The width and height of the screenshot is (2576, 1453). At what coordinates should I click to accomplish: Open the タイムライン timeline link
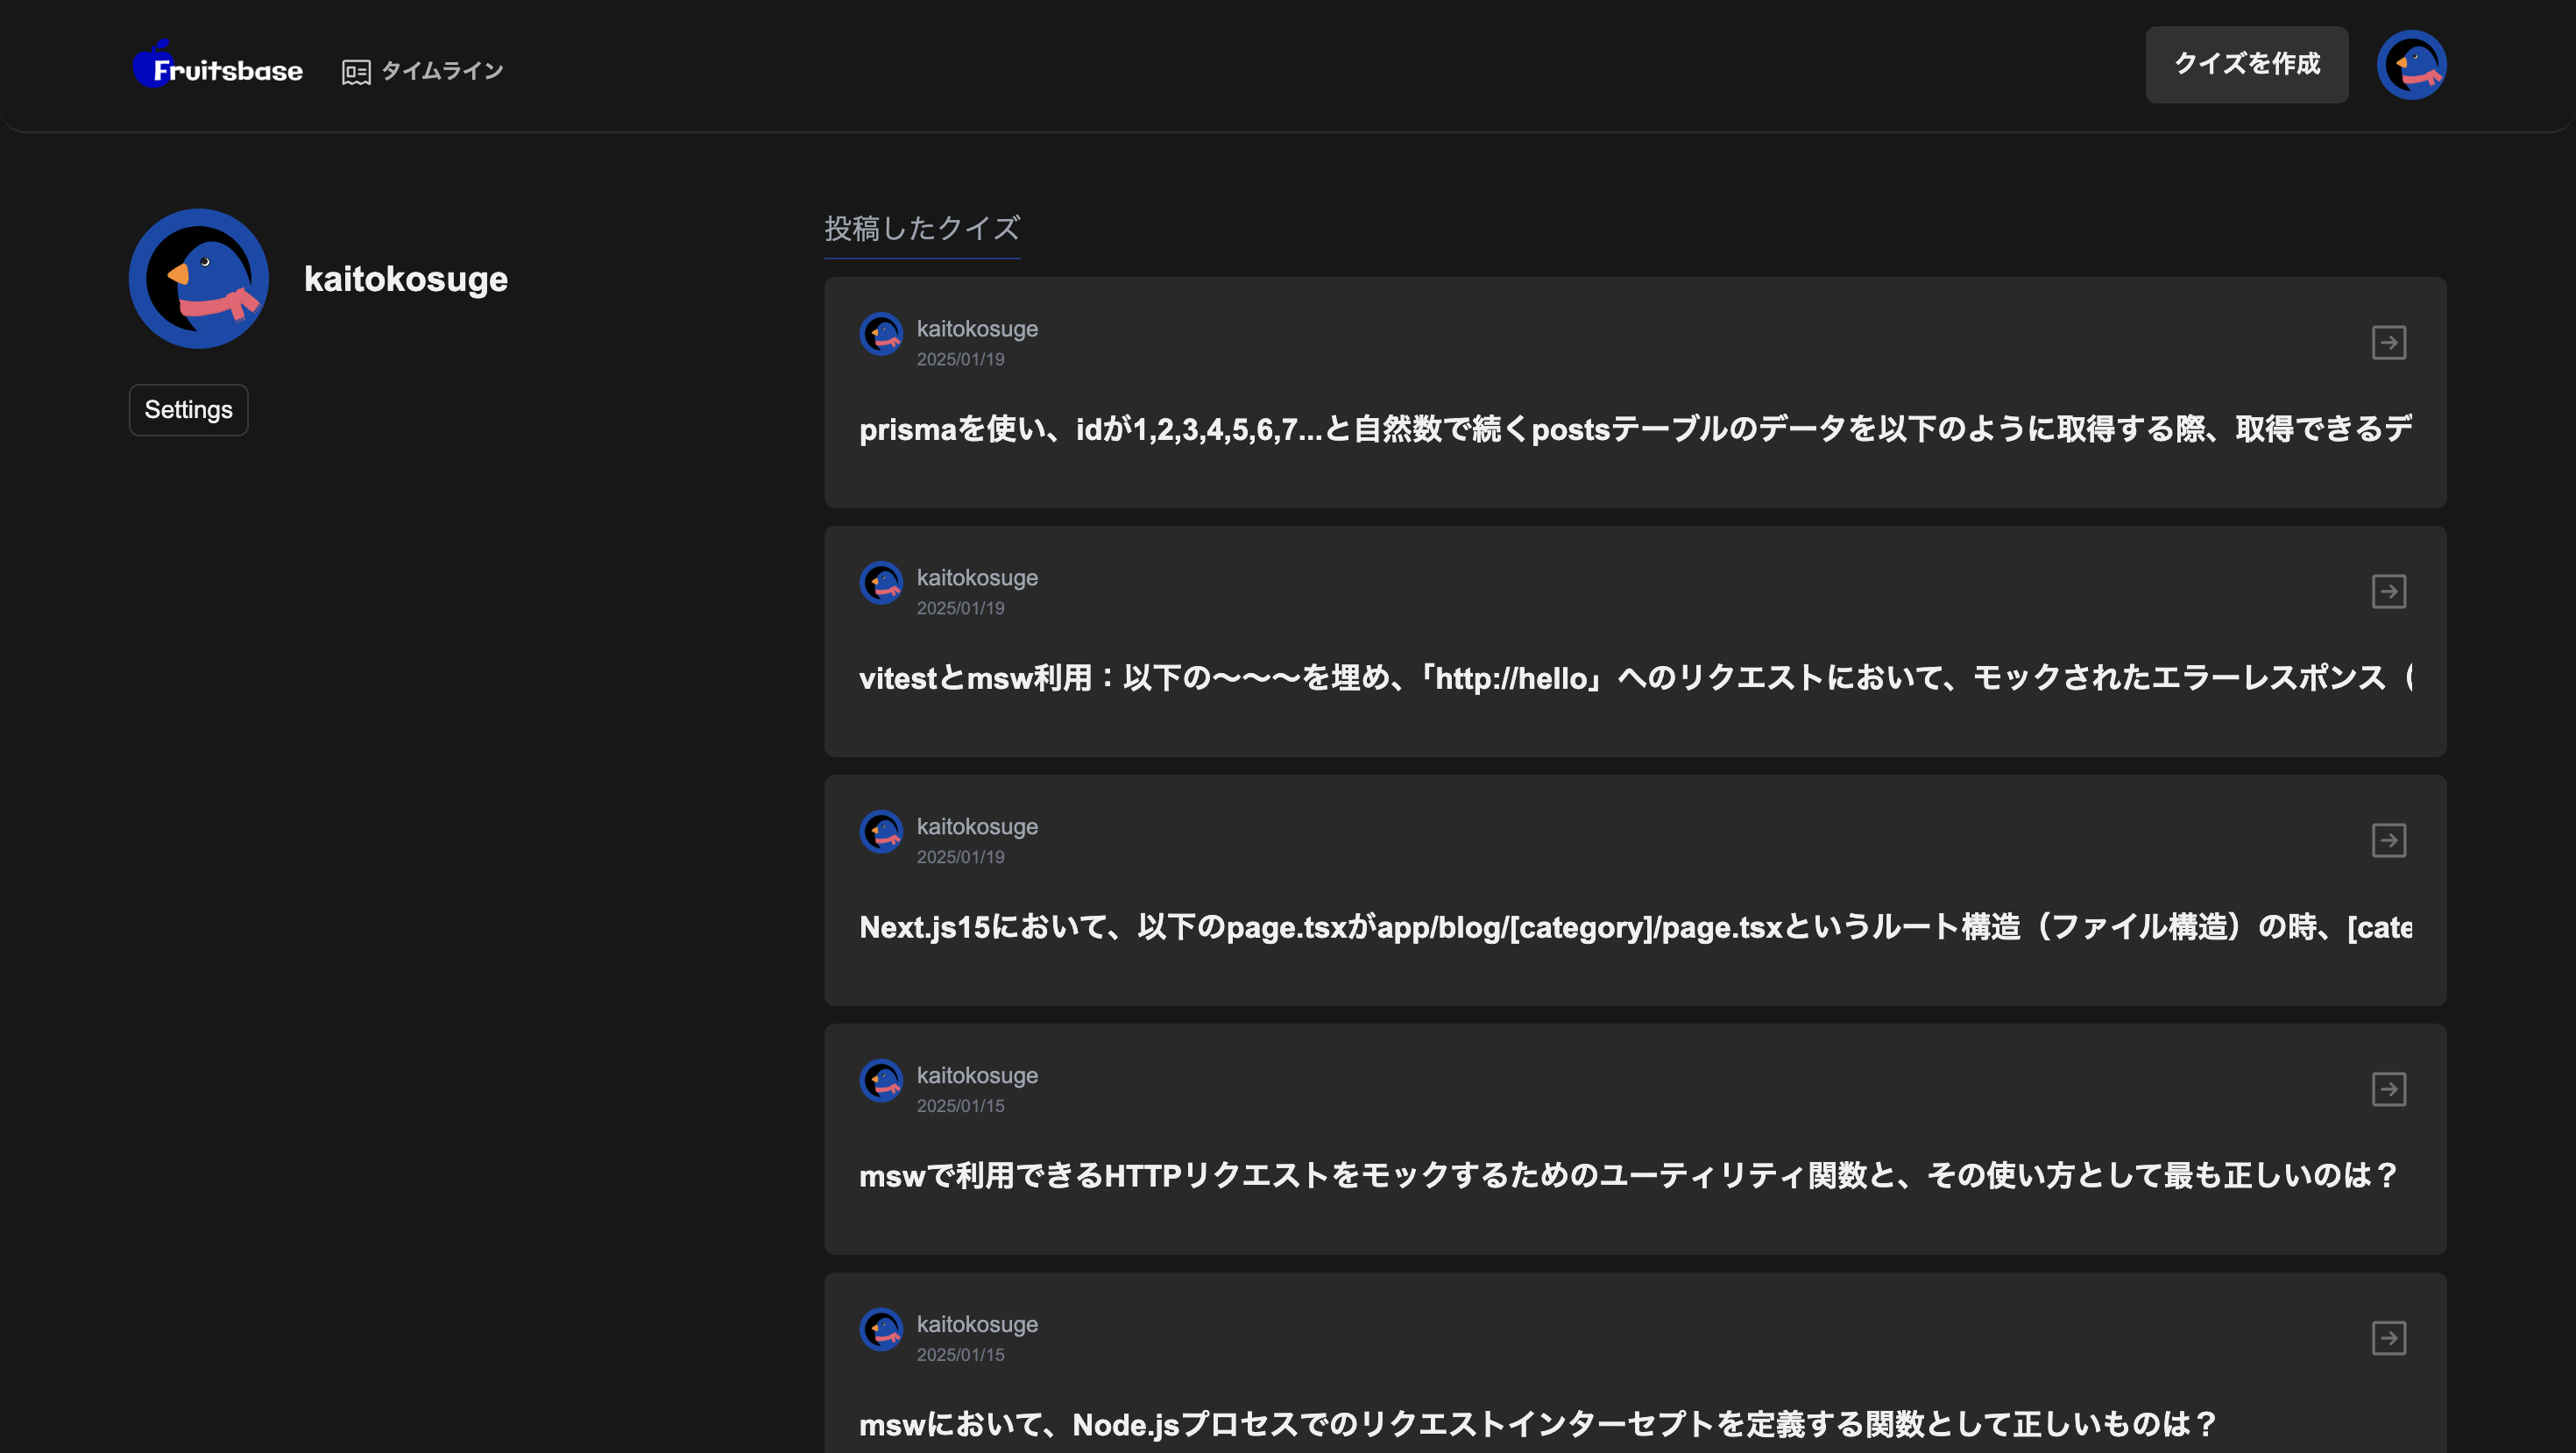[x=441, y=71]
